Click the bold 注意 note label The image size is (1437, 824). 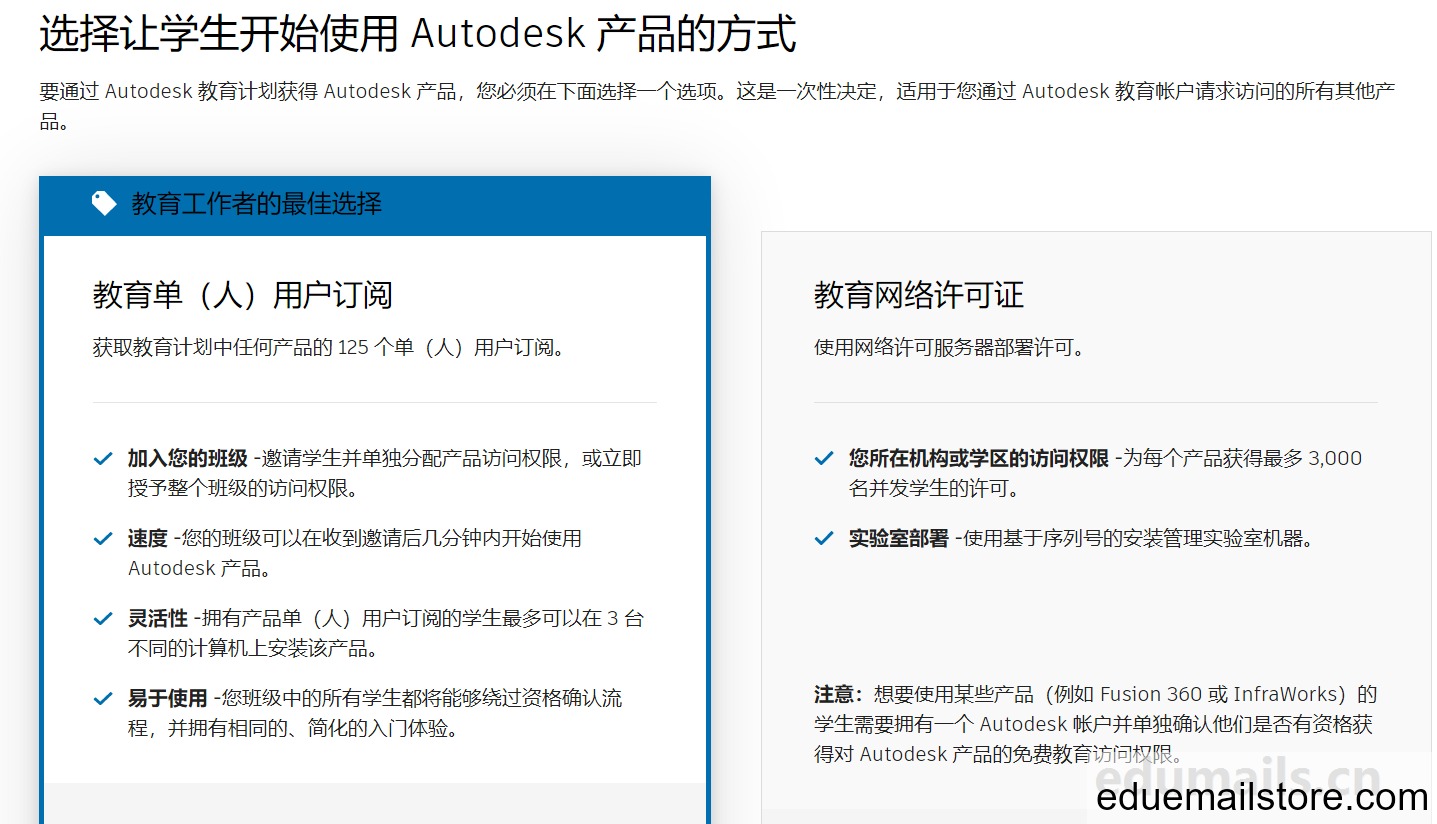click(x=837, y=694)
